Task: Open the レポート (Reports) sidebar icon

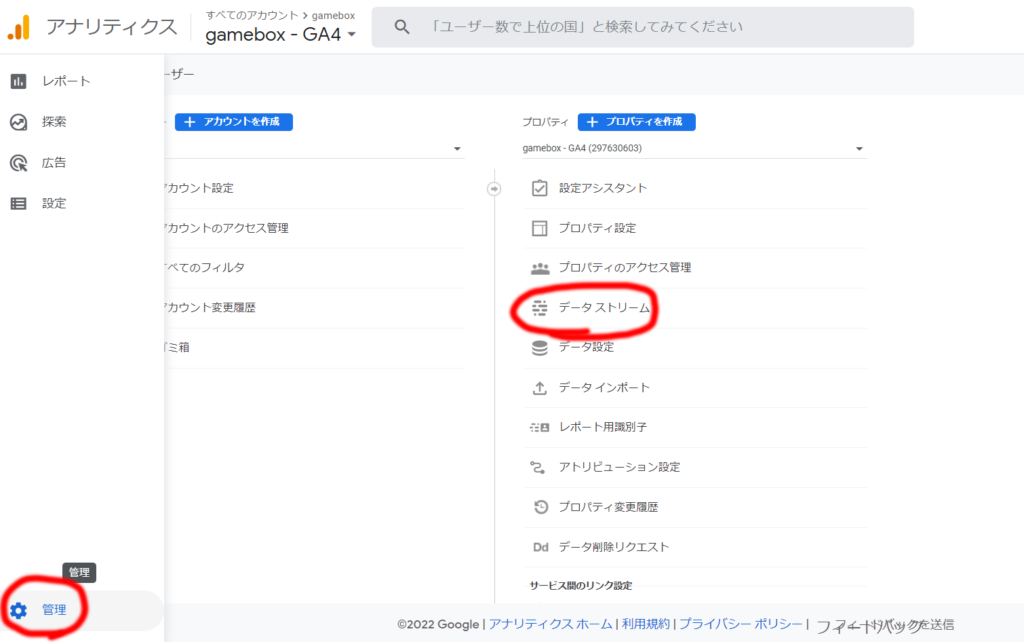Action: pyautogui.click(x=18, y=81)
